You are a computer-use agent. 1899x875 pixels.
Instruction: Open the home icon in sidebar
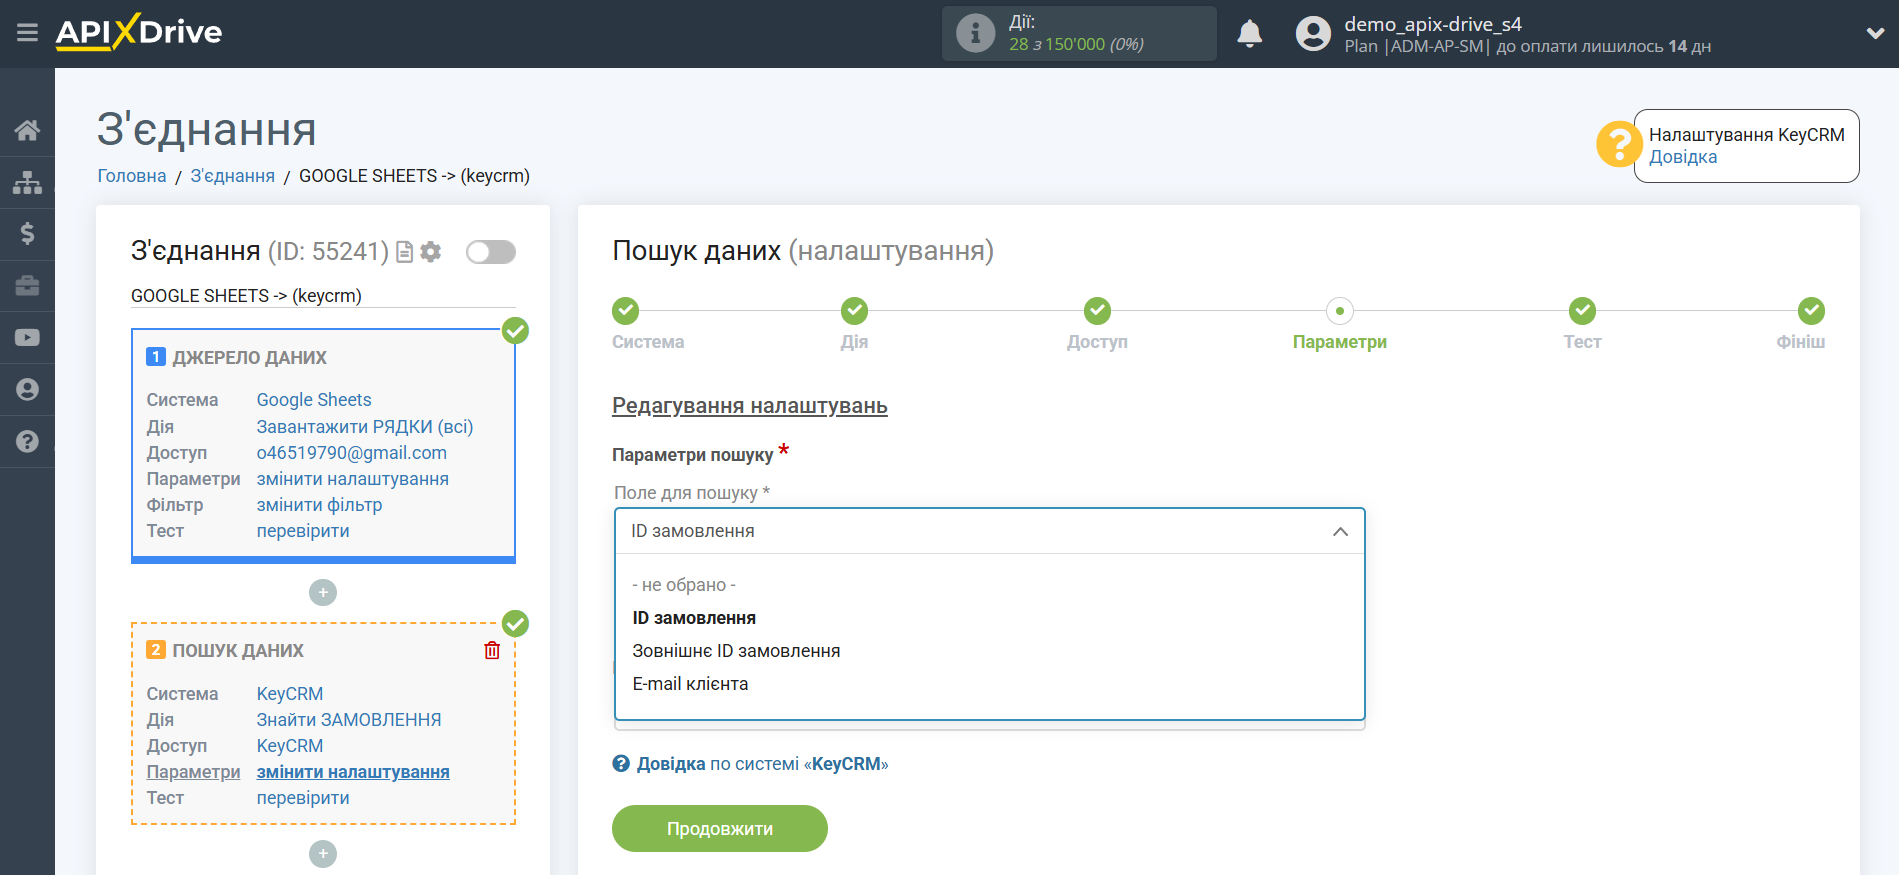27,130
